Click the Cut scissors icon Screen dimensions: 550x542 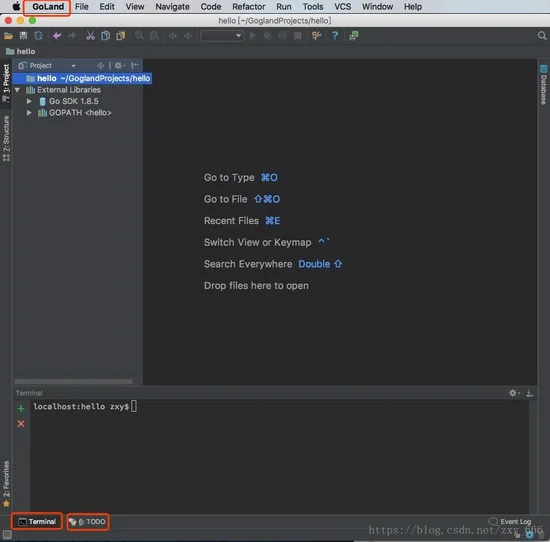click(x=90, y=36)
